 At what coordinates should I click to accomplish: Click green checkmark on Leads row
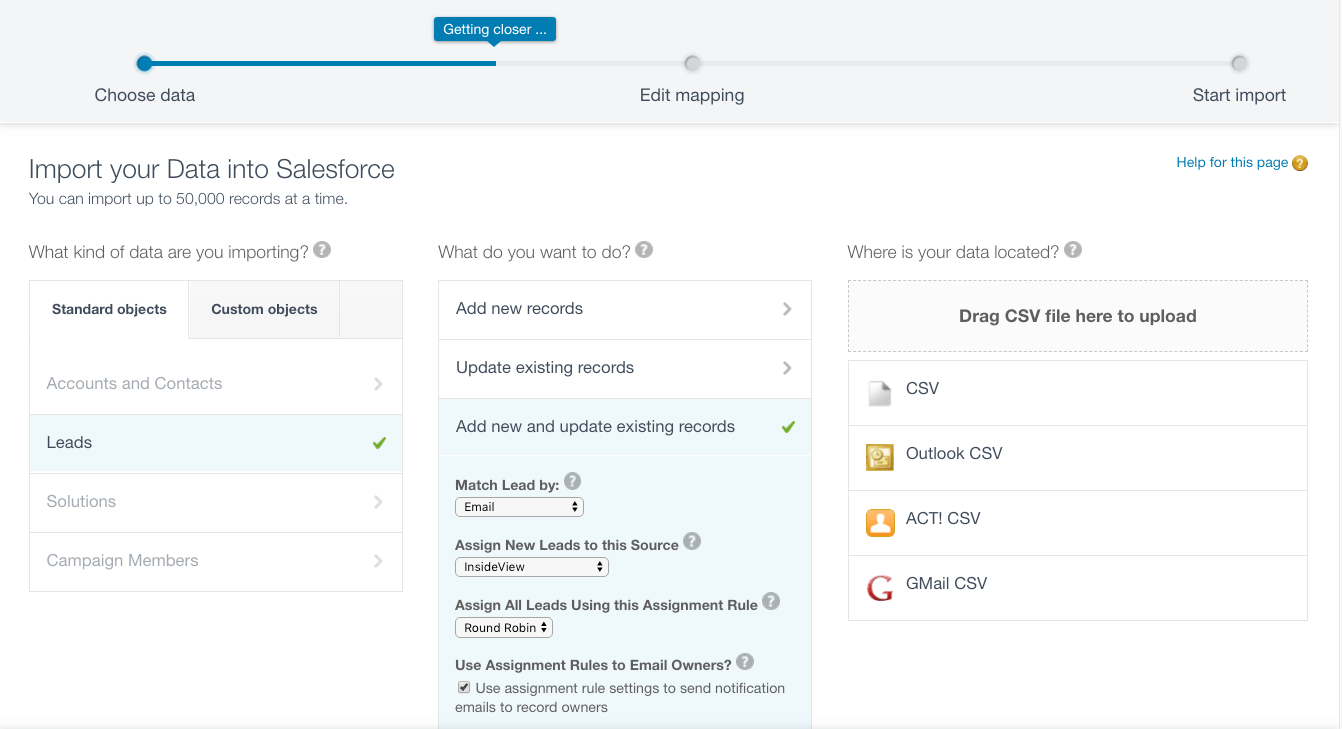click(379, 443)
